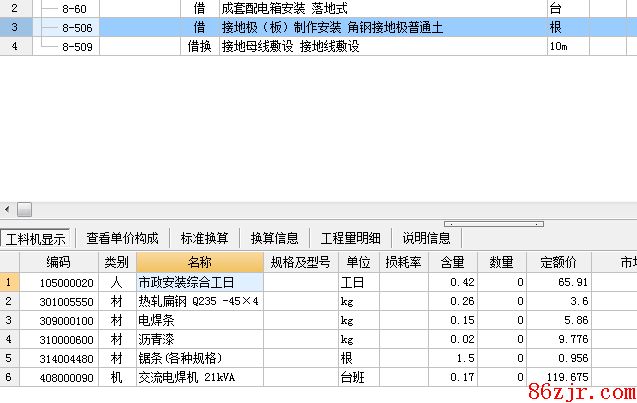Screen dimensions: 637x403
Task: Select row header number 5 in material table
Action: pyautogui.click(x=9, y=358)
